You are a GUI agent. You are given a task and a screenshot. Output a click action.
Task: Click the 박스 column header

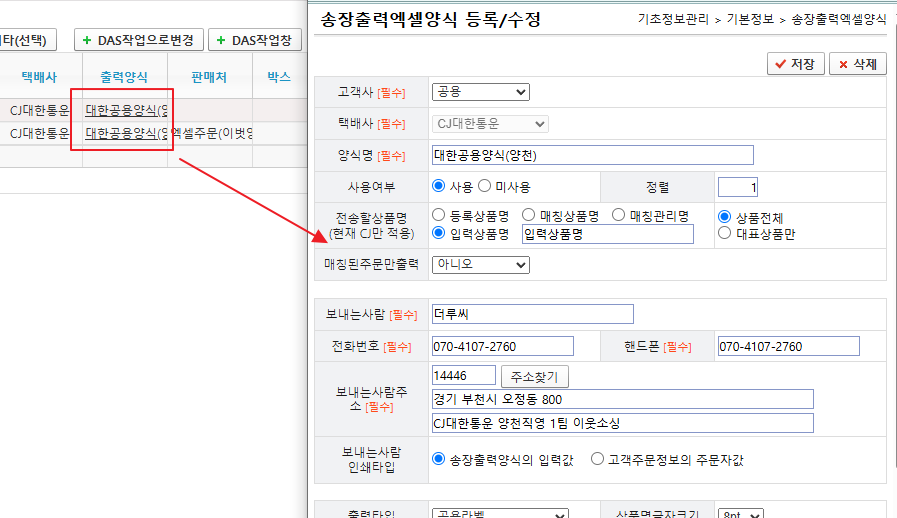pyautogui.click(x=279, y=77)
